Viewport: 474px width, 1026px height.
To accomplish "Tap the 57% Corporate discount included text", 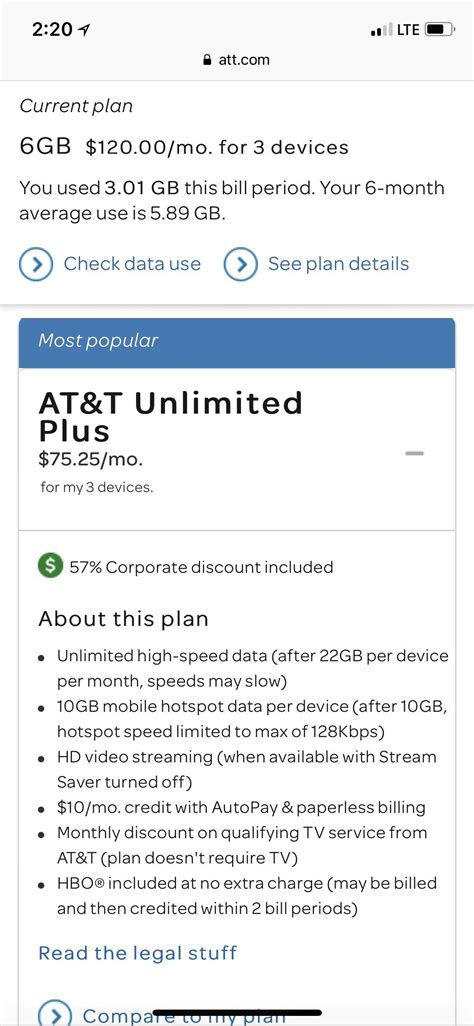I will click(201, 567).
